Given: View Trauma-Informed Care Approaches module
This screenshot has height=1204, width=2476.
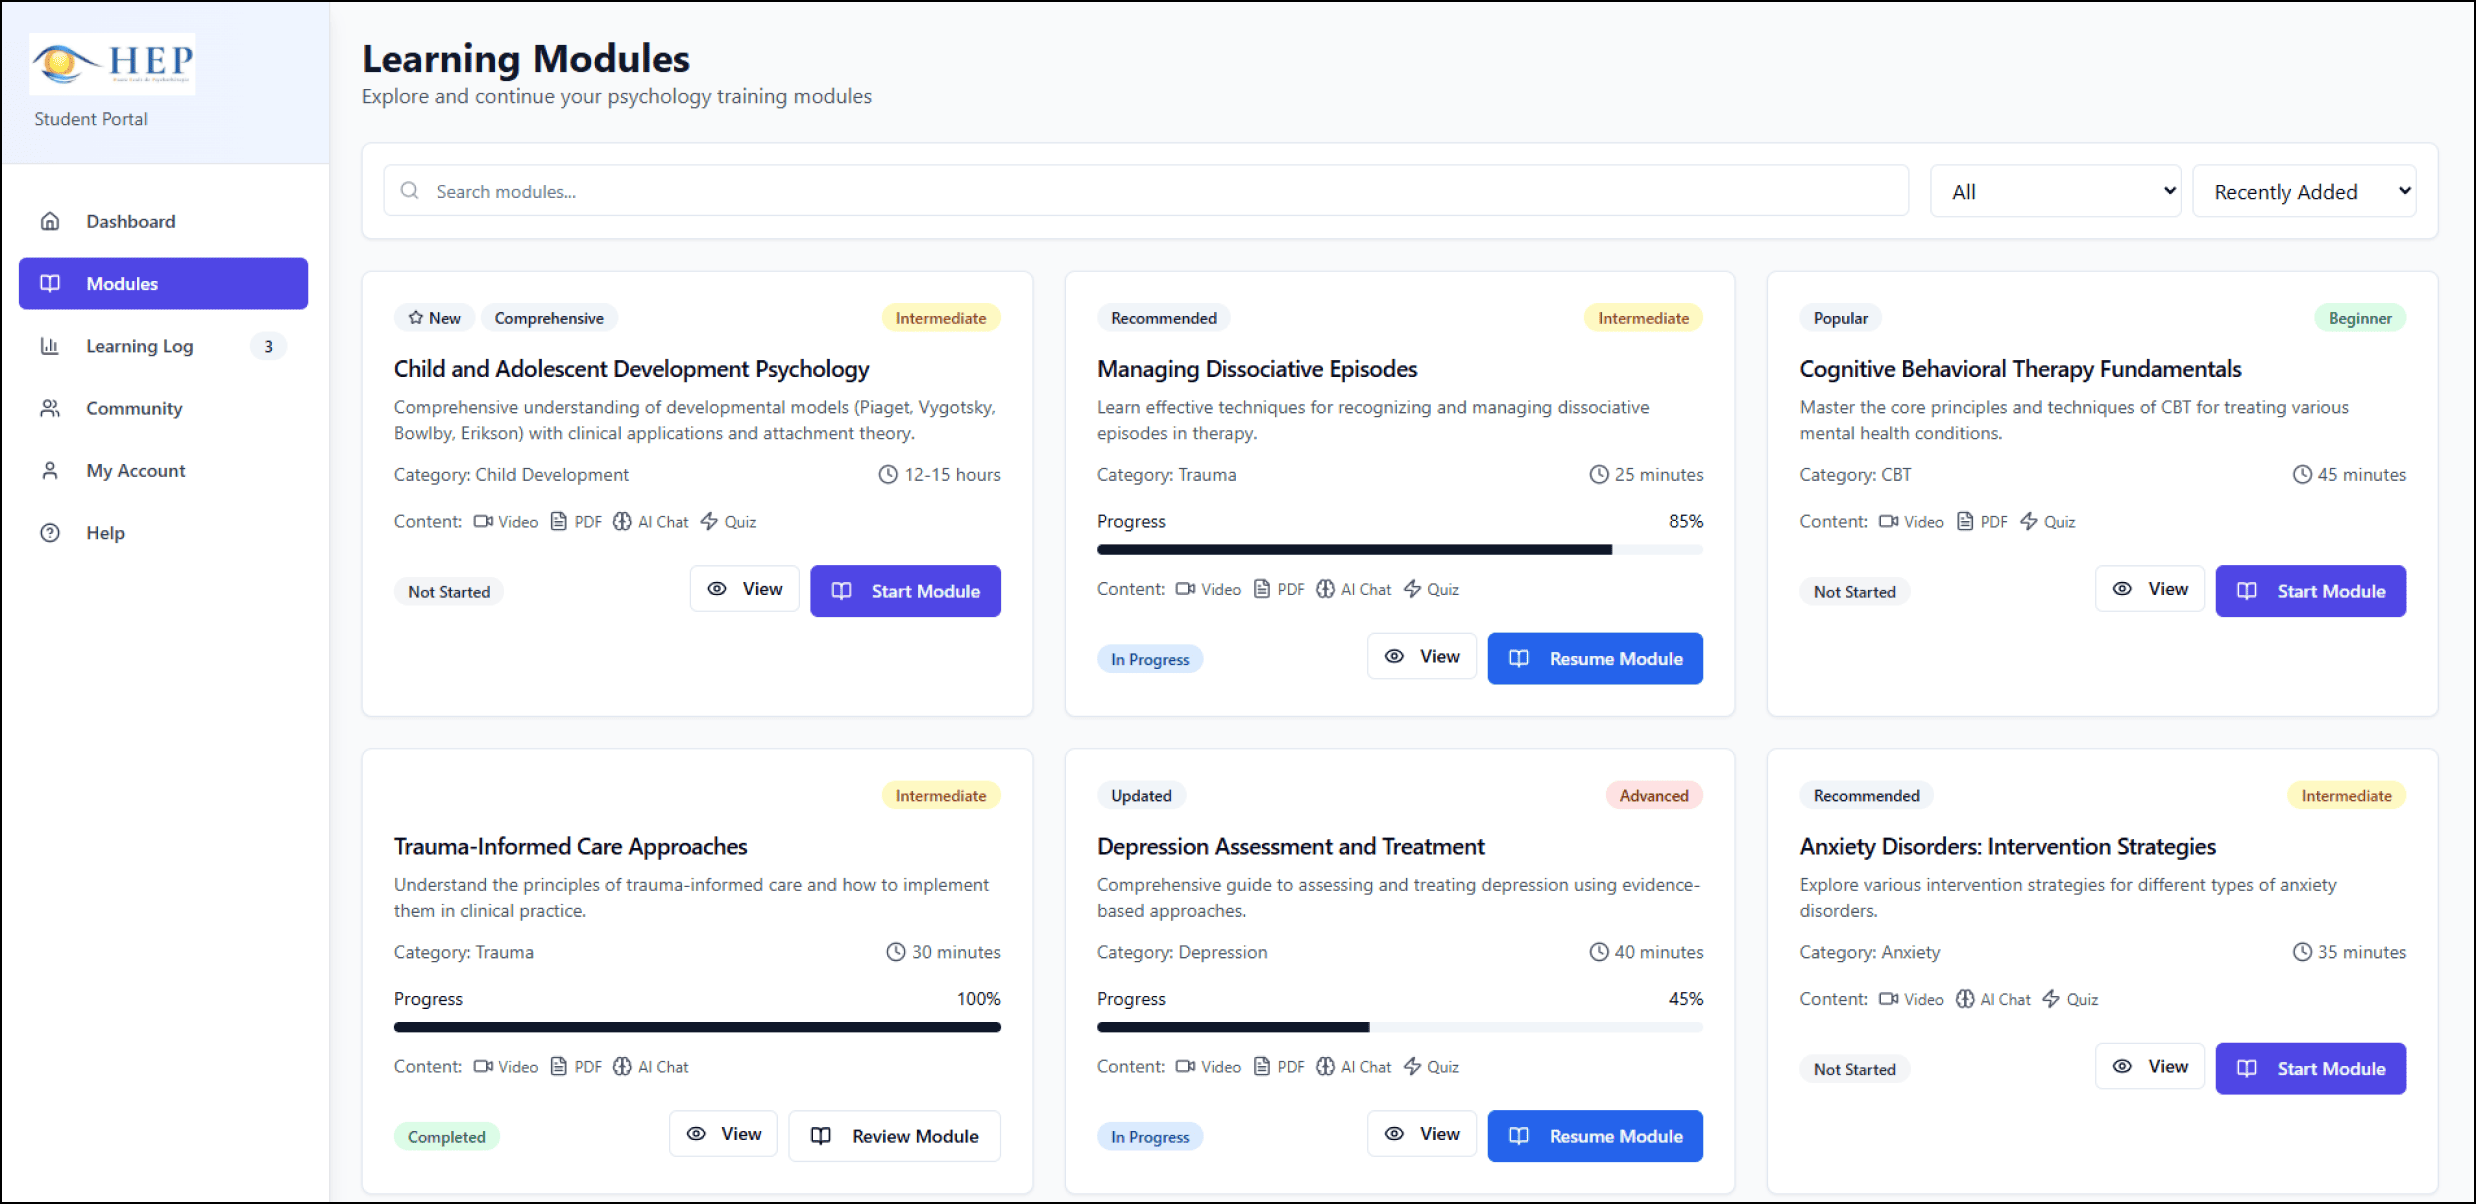Looking at the screenshot, I should (x=723, y=1134).
